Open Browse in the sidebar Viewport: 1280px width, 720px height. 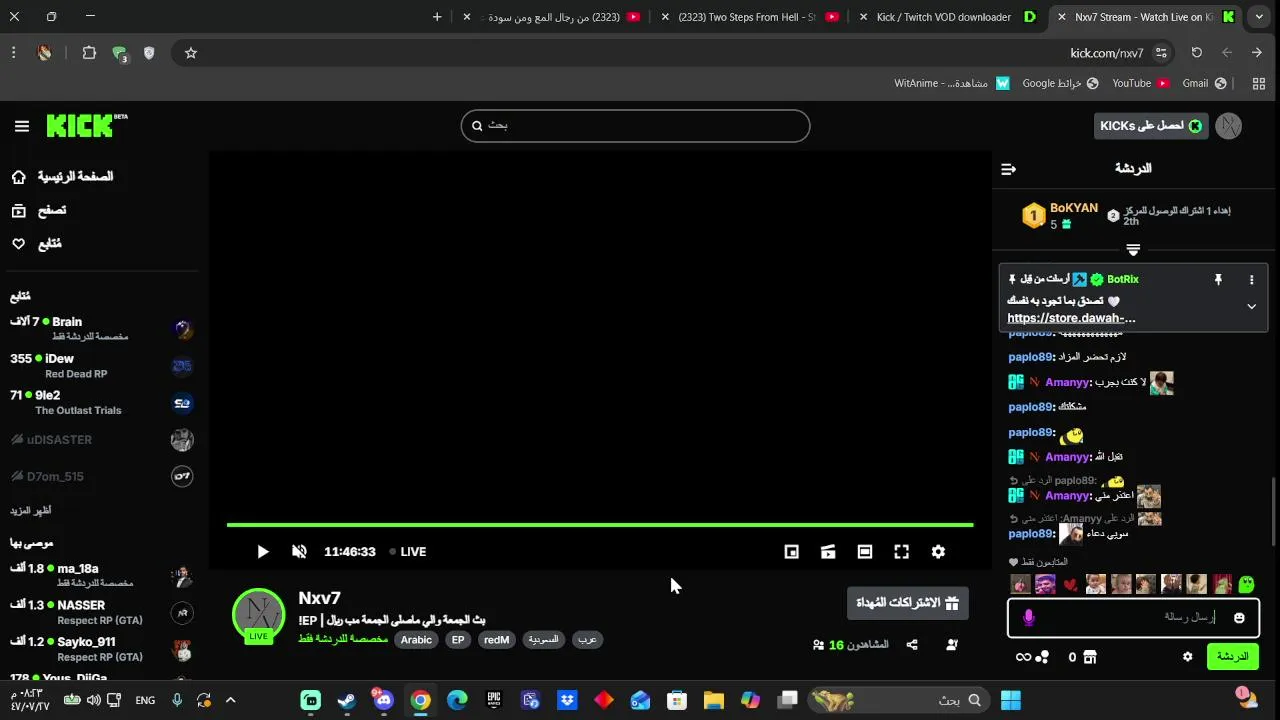tap(38, 211)
